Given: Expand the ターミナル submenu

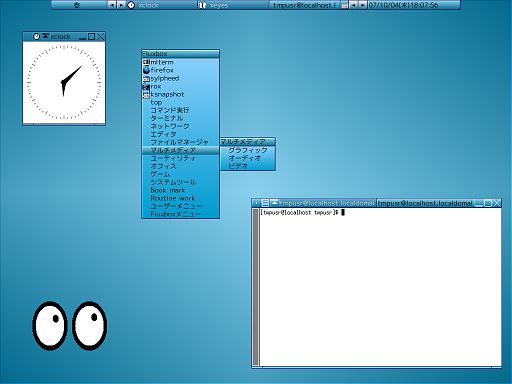Looking at the screenshot, I should click(180, 118).
